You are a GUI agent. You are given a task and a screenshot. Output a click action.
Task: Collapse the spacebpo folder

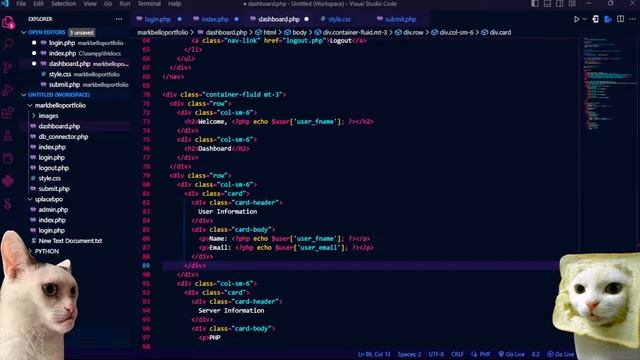30,199
